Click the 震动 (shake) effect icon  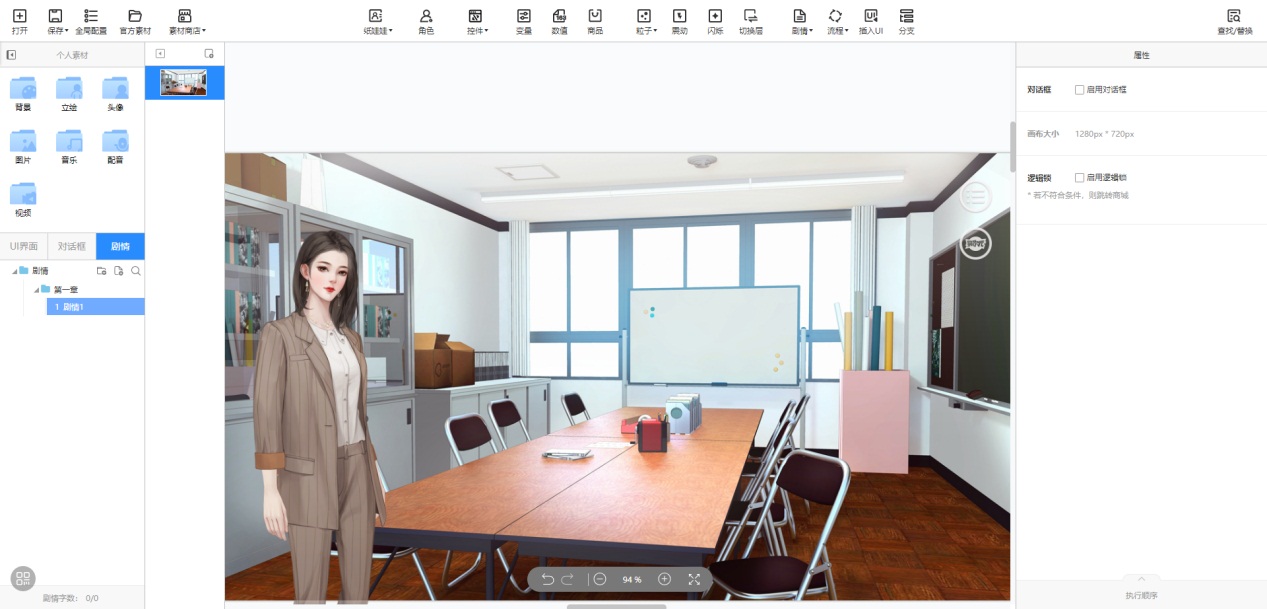[679, 21]
